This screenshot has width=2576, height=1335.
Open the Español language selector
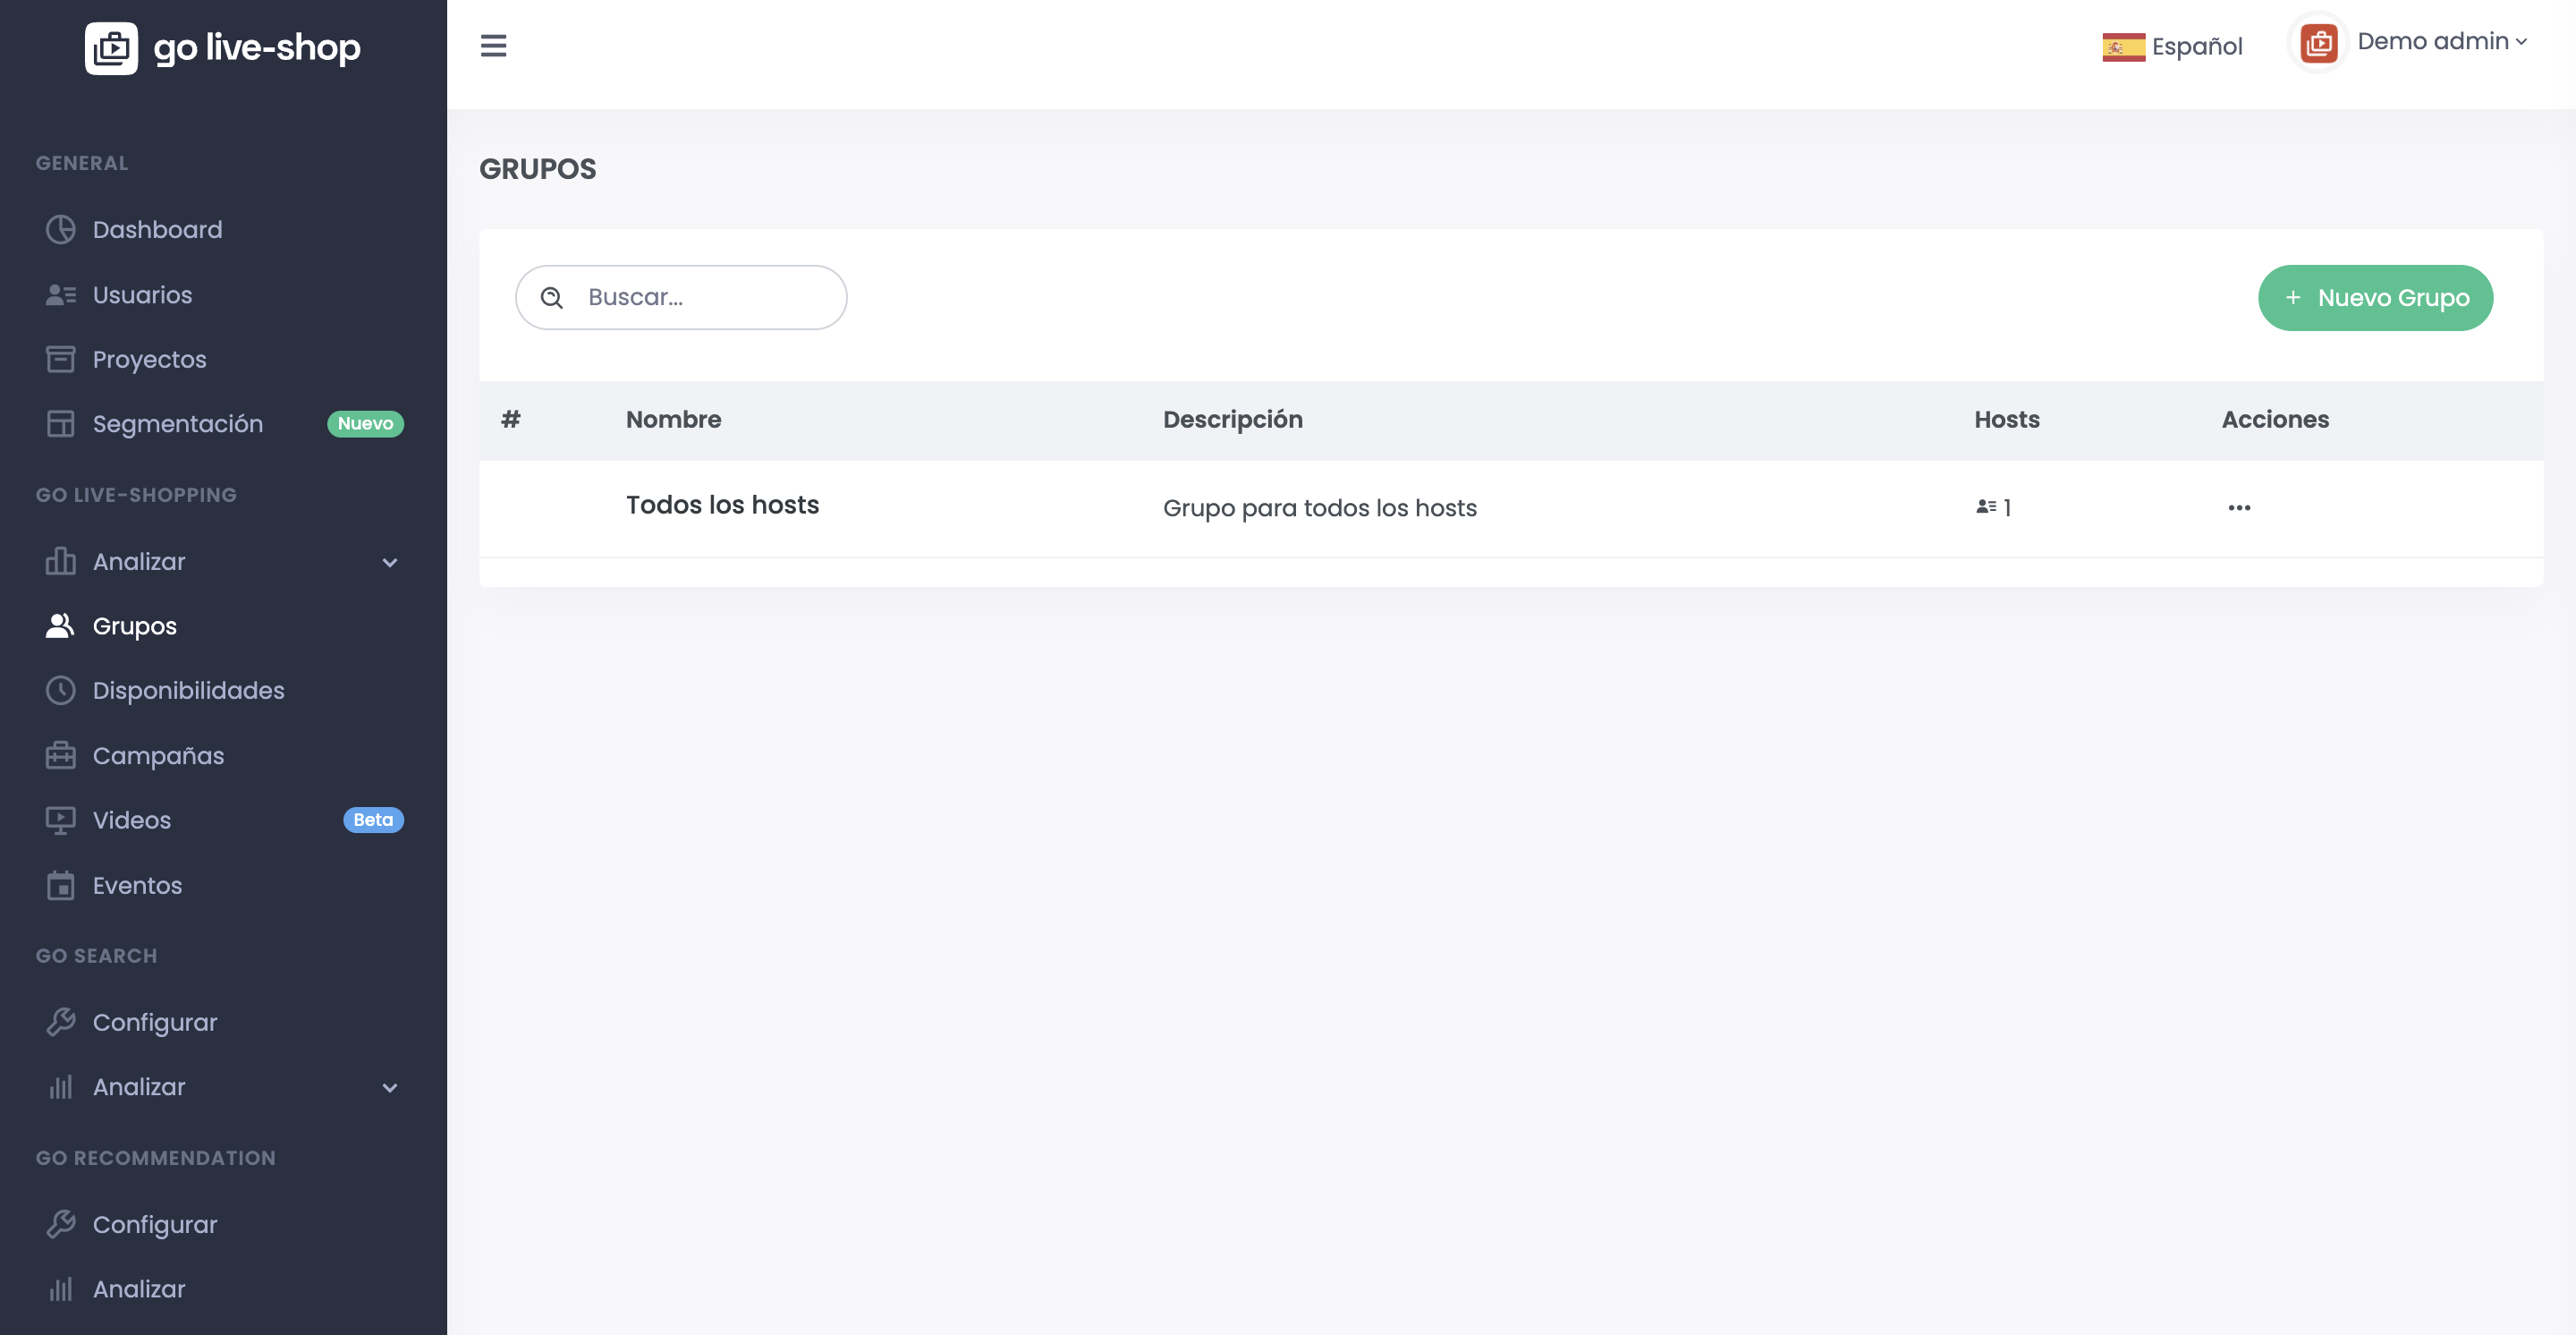2196,47
